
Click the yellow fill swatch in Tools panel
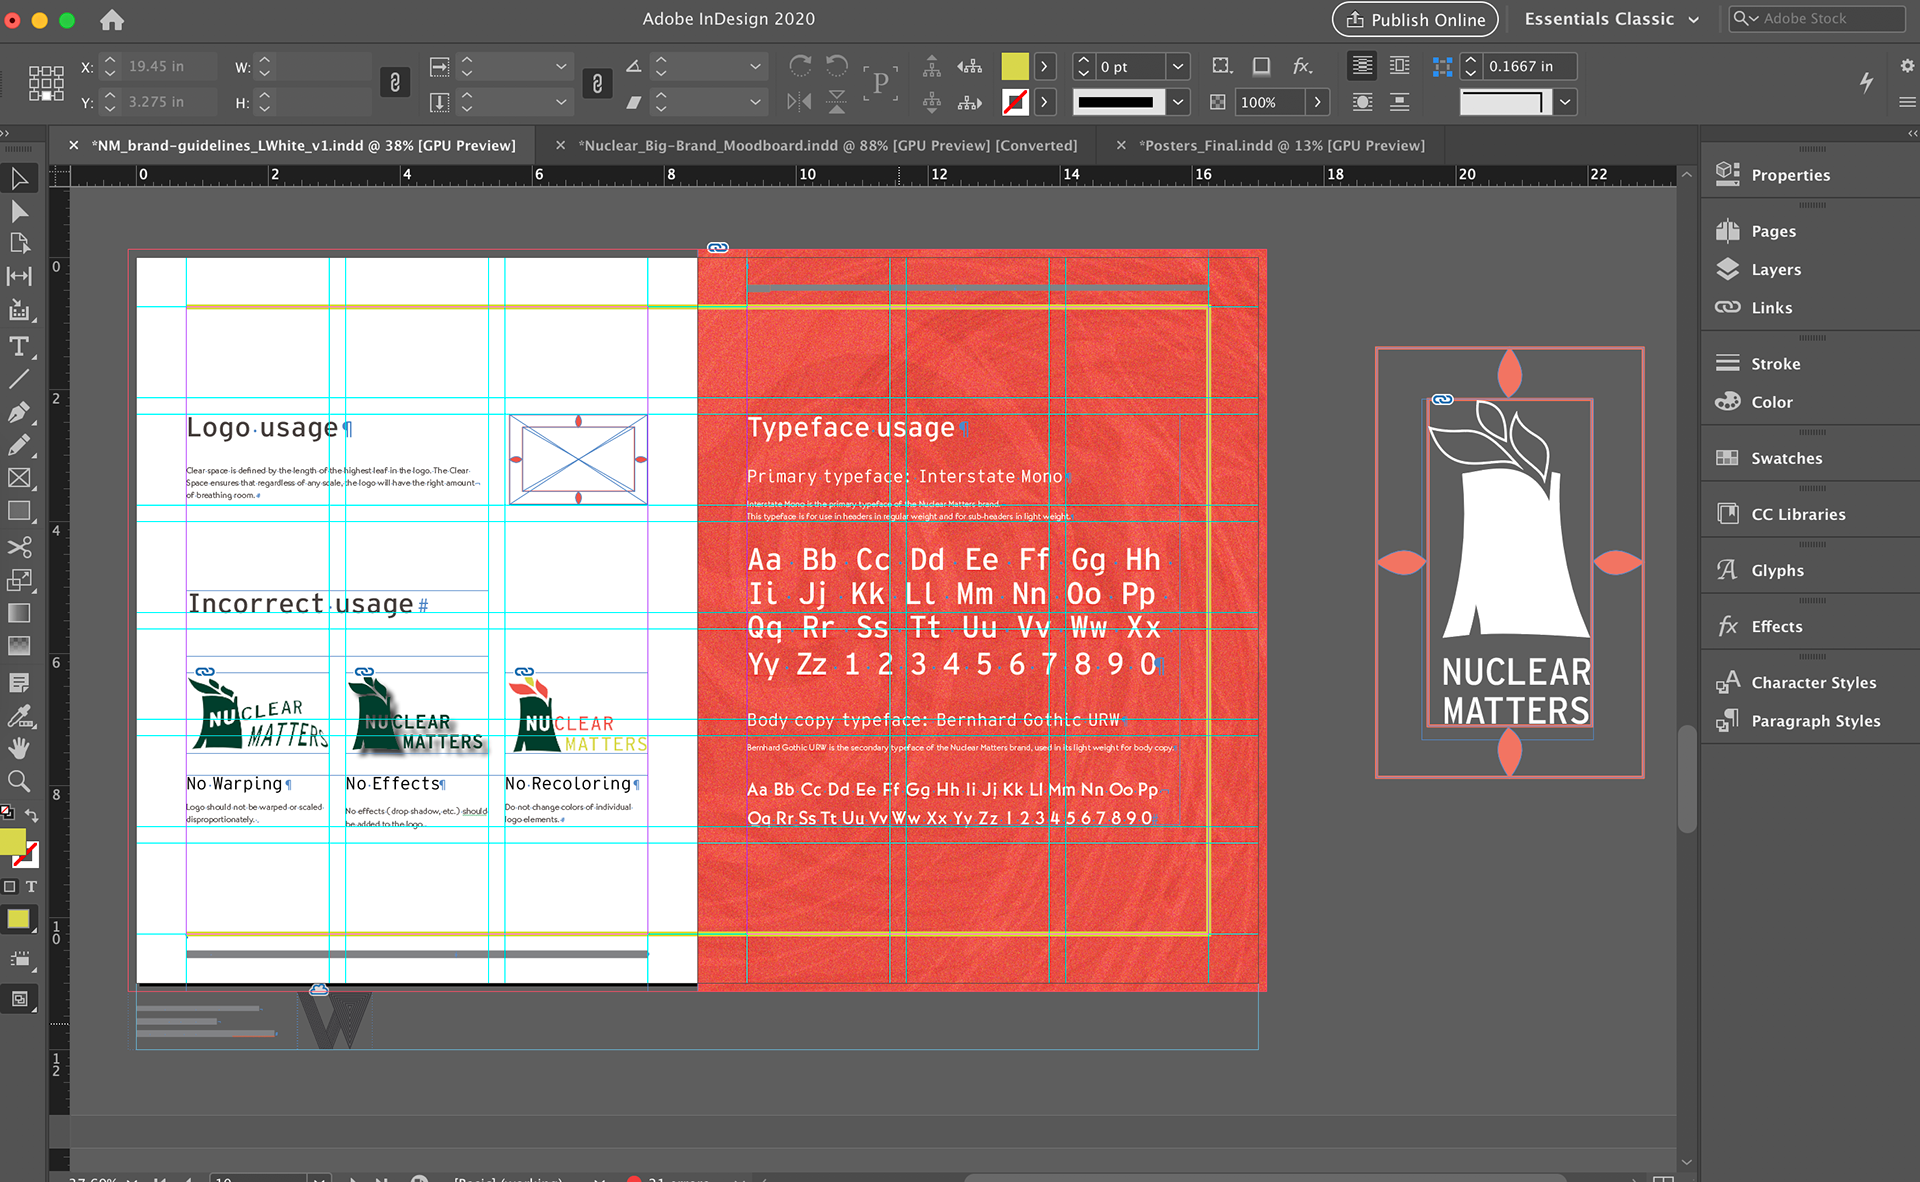coord(12,842)
